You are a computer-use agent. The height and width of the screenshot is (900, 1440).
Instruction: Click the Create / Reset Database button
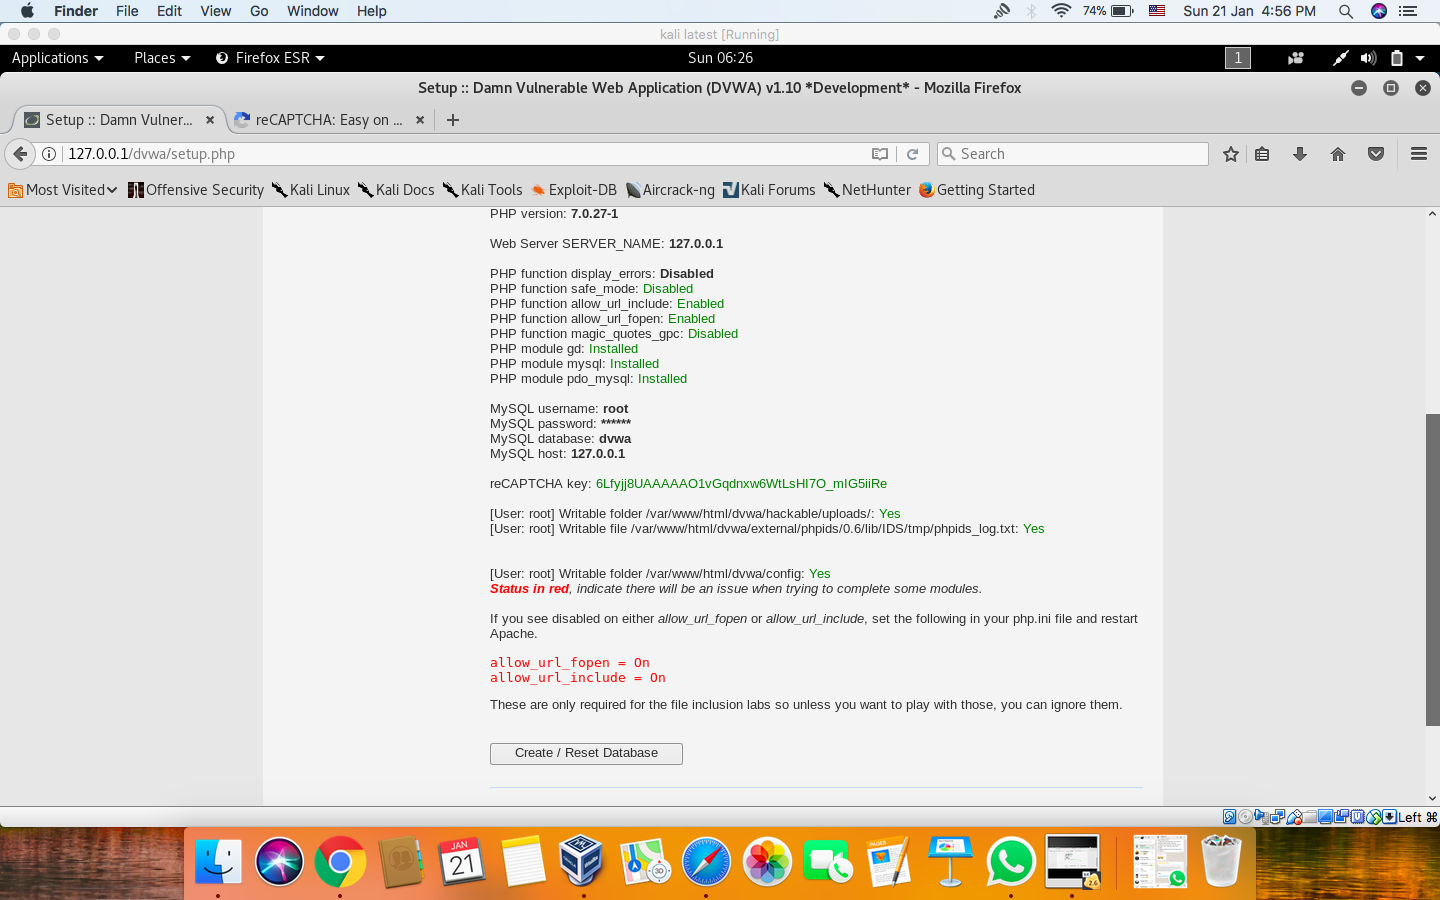(586, 754)
